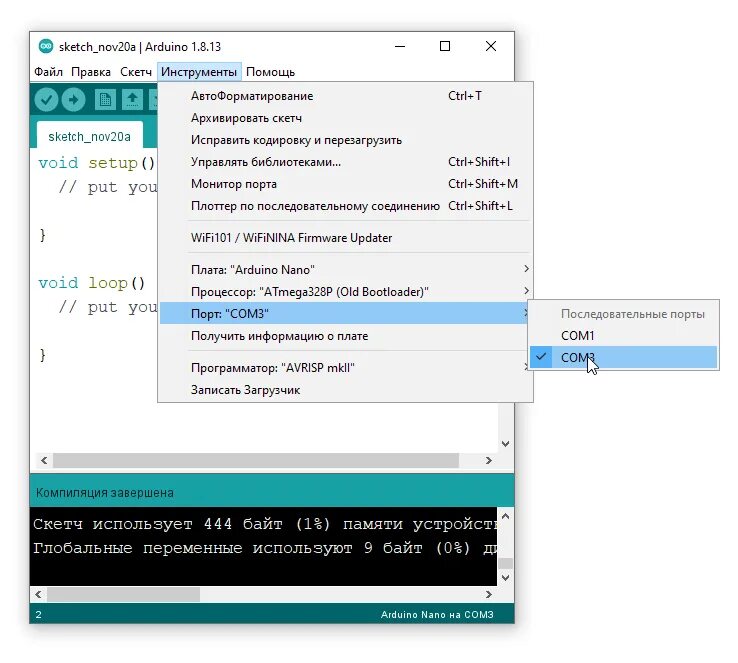
Task: Choose АвтоФорматирование menu entry
Action: pos(346,96)
